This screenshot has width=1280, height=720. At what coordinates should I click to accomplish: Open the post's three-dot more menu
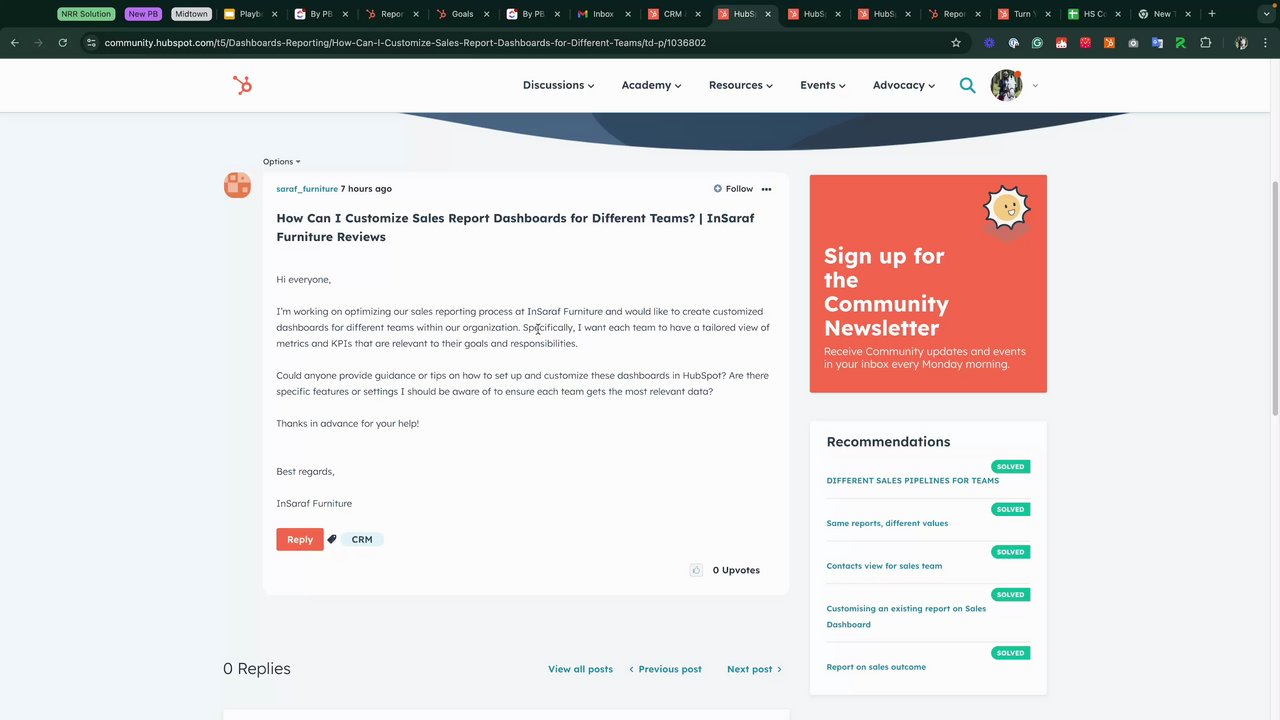point(766,189)
